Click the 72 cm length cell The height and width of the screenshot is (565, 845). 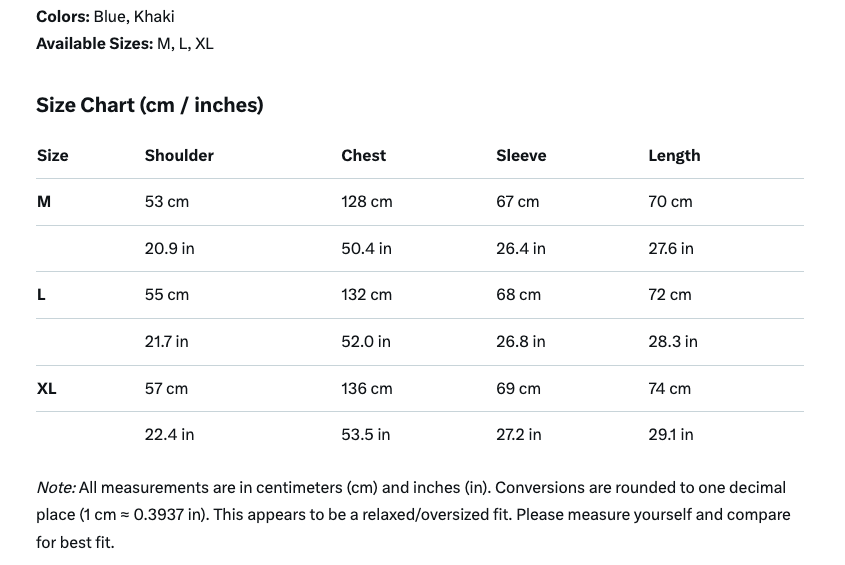[670, 295]
